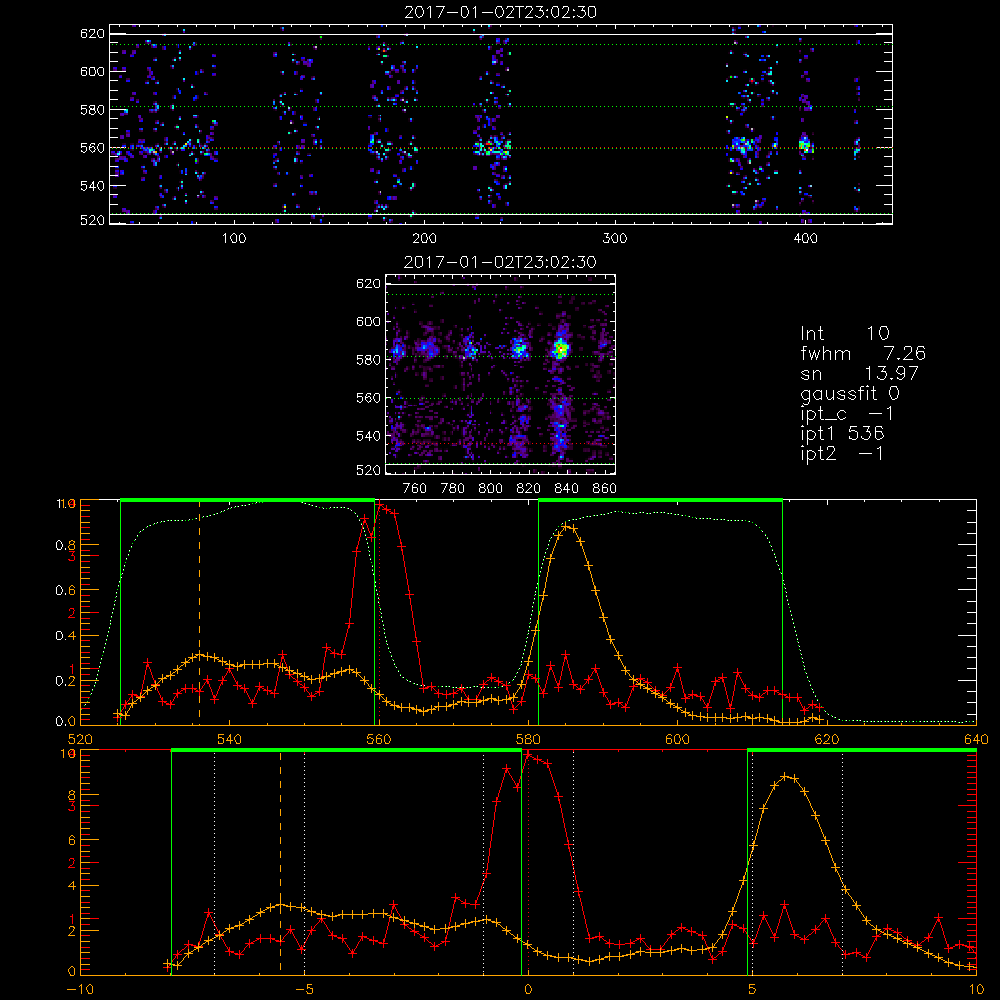Image resolution: width=1000 pixels, height=1000 pixels.
Task: Click the orange curve peak in the third profile plot
Action: coord(568,527)
